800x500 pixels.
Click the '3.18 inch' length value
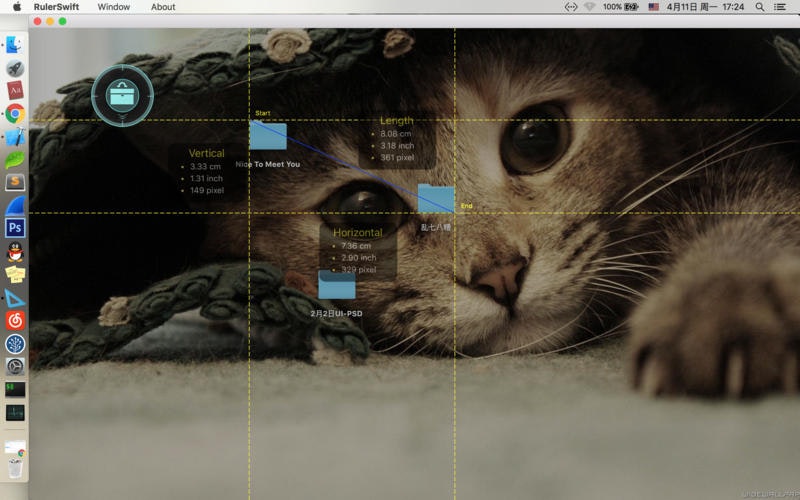[397, 145]
